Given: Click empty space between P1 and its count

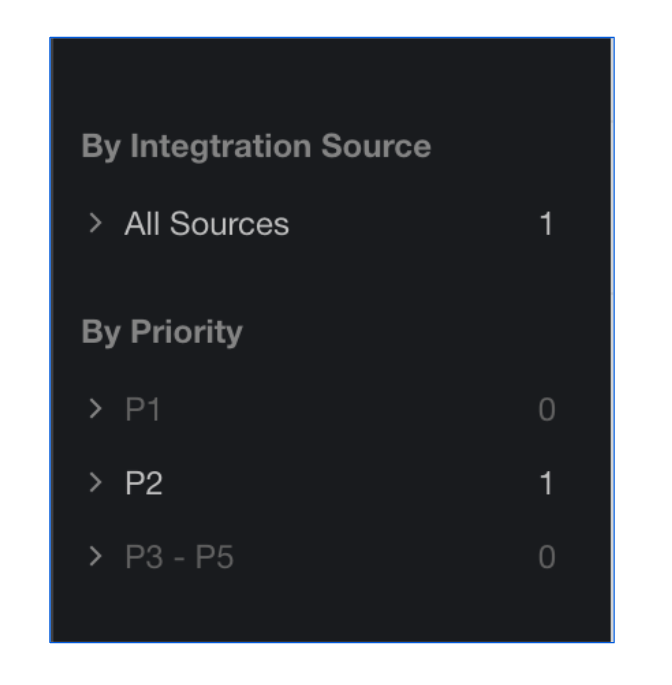Looking at the screenshot, I should [x=350, y=409].
